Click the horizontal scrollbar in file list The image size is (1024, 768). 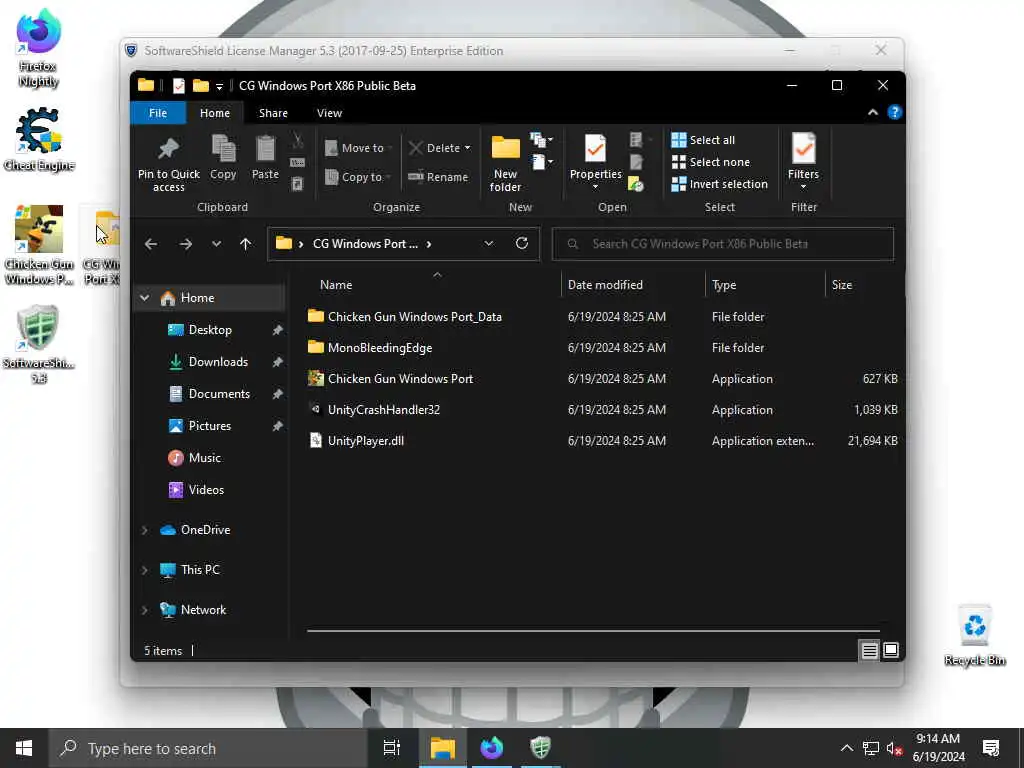coord(593,631)
